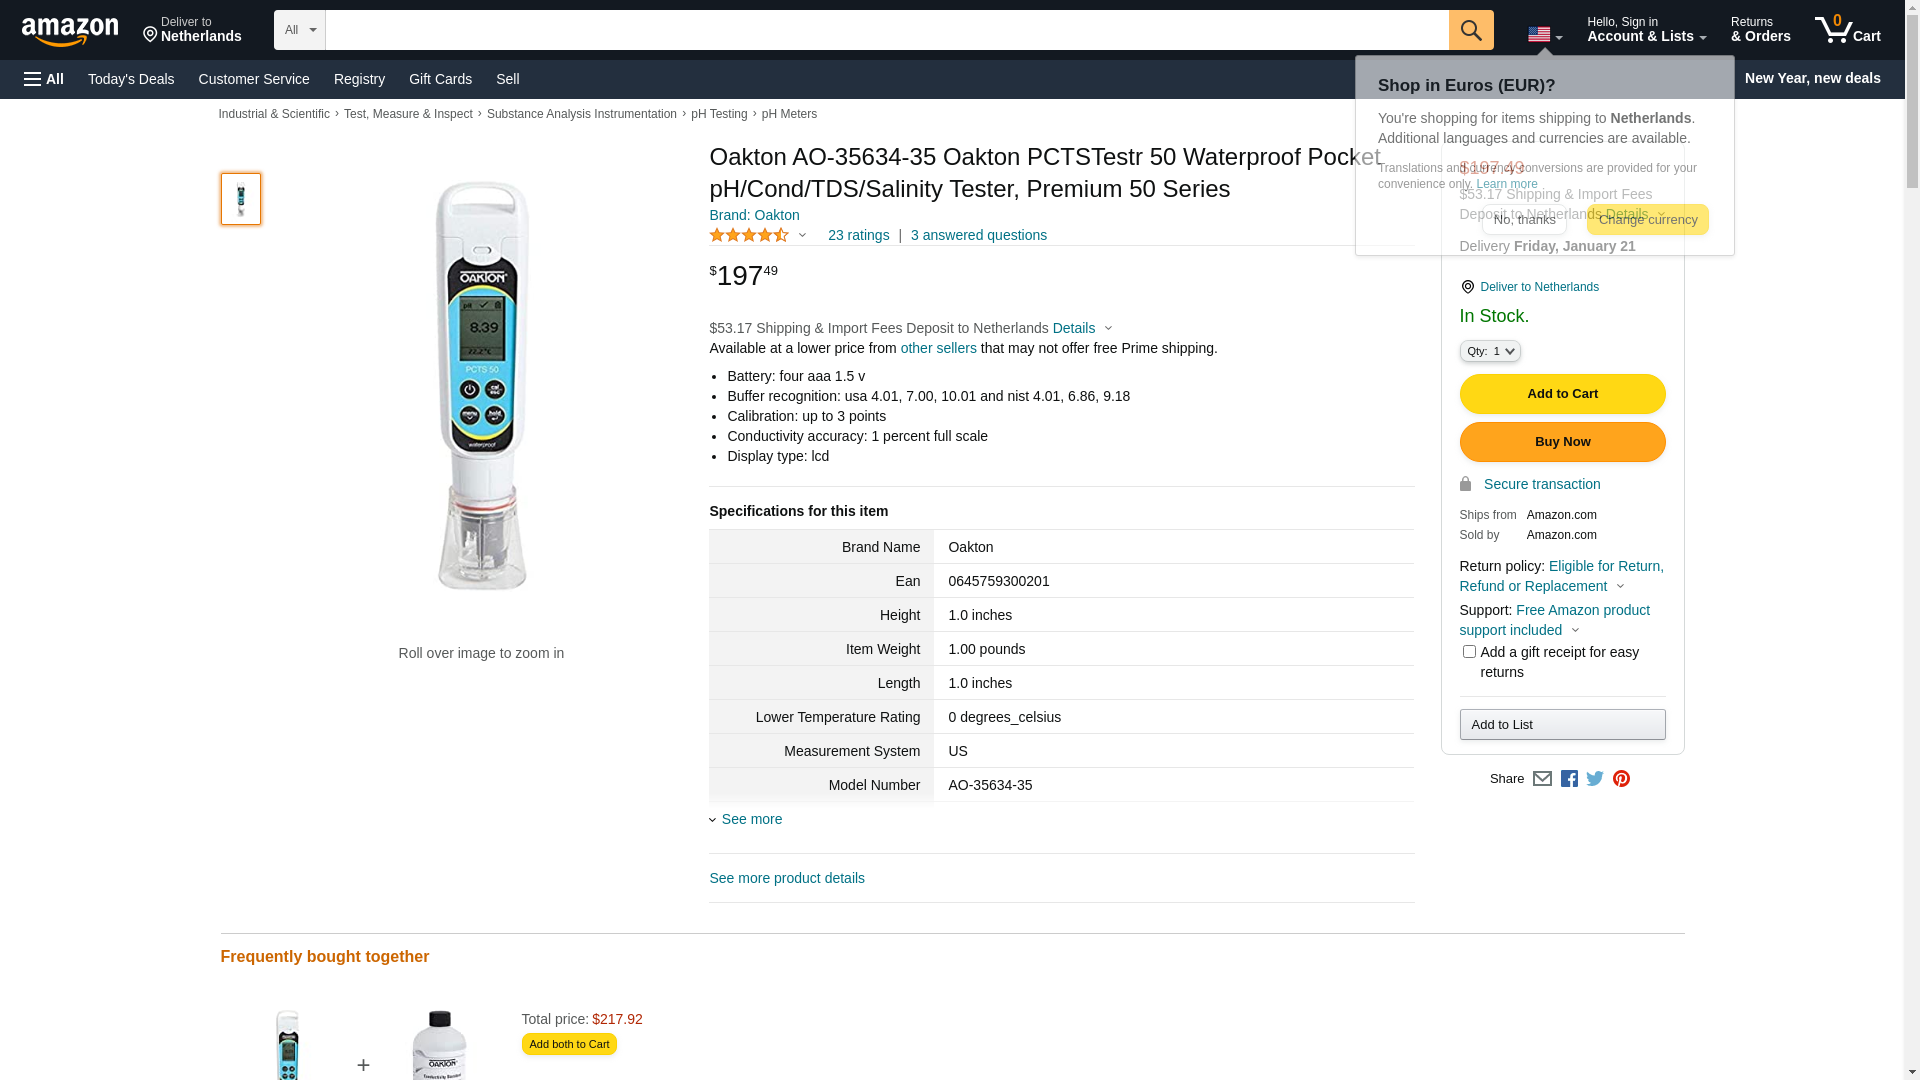Open the 23 ratings link

(858, 235)
